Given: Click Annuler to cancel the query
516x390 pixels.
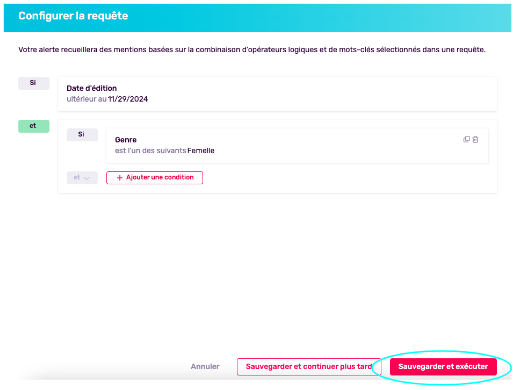Looking at the screenshot, I should (205, 366).
